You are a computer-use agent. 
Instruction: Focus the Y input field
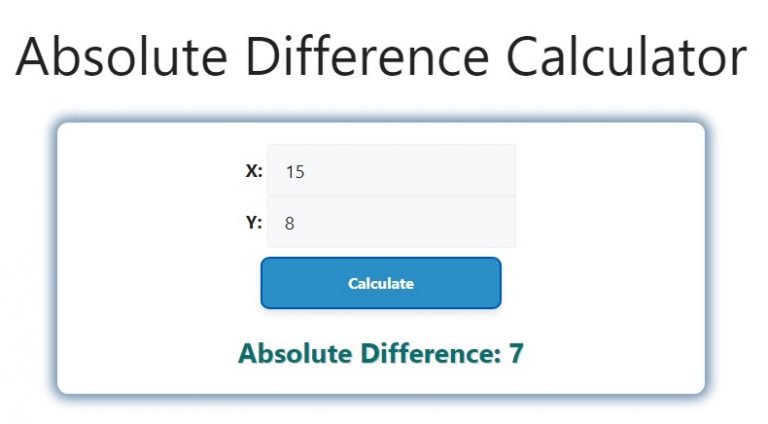tap(391, 223)
